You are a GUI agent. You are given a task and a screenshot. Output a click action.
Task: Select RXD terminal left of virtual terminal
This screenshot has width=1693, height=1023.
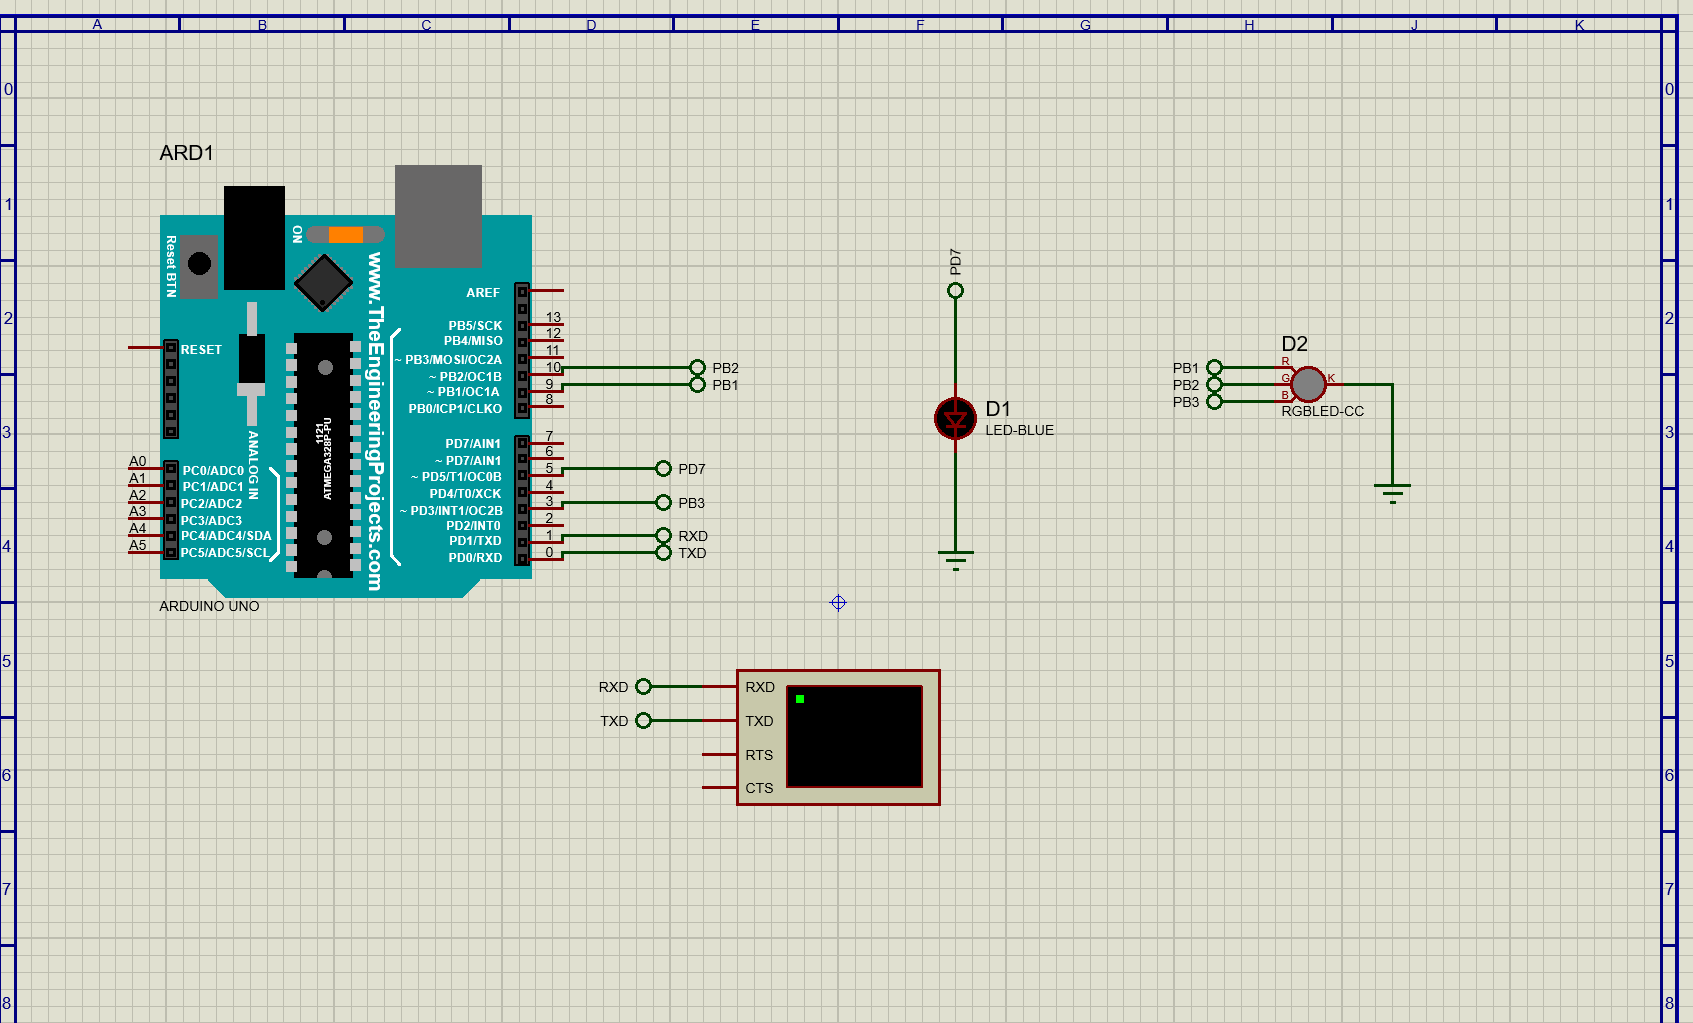coord(643,687)
